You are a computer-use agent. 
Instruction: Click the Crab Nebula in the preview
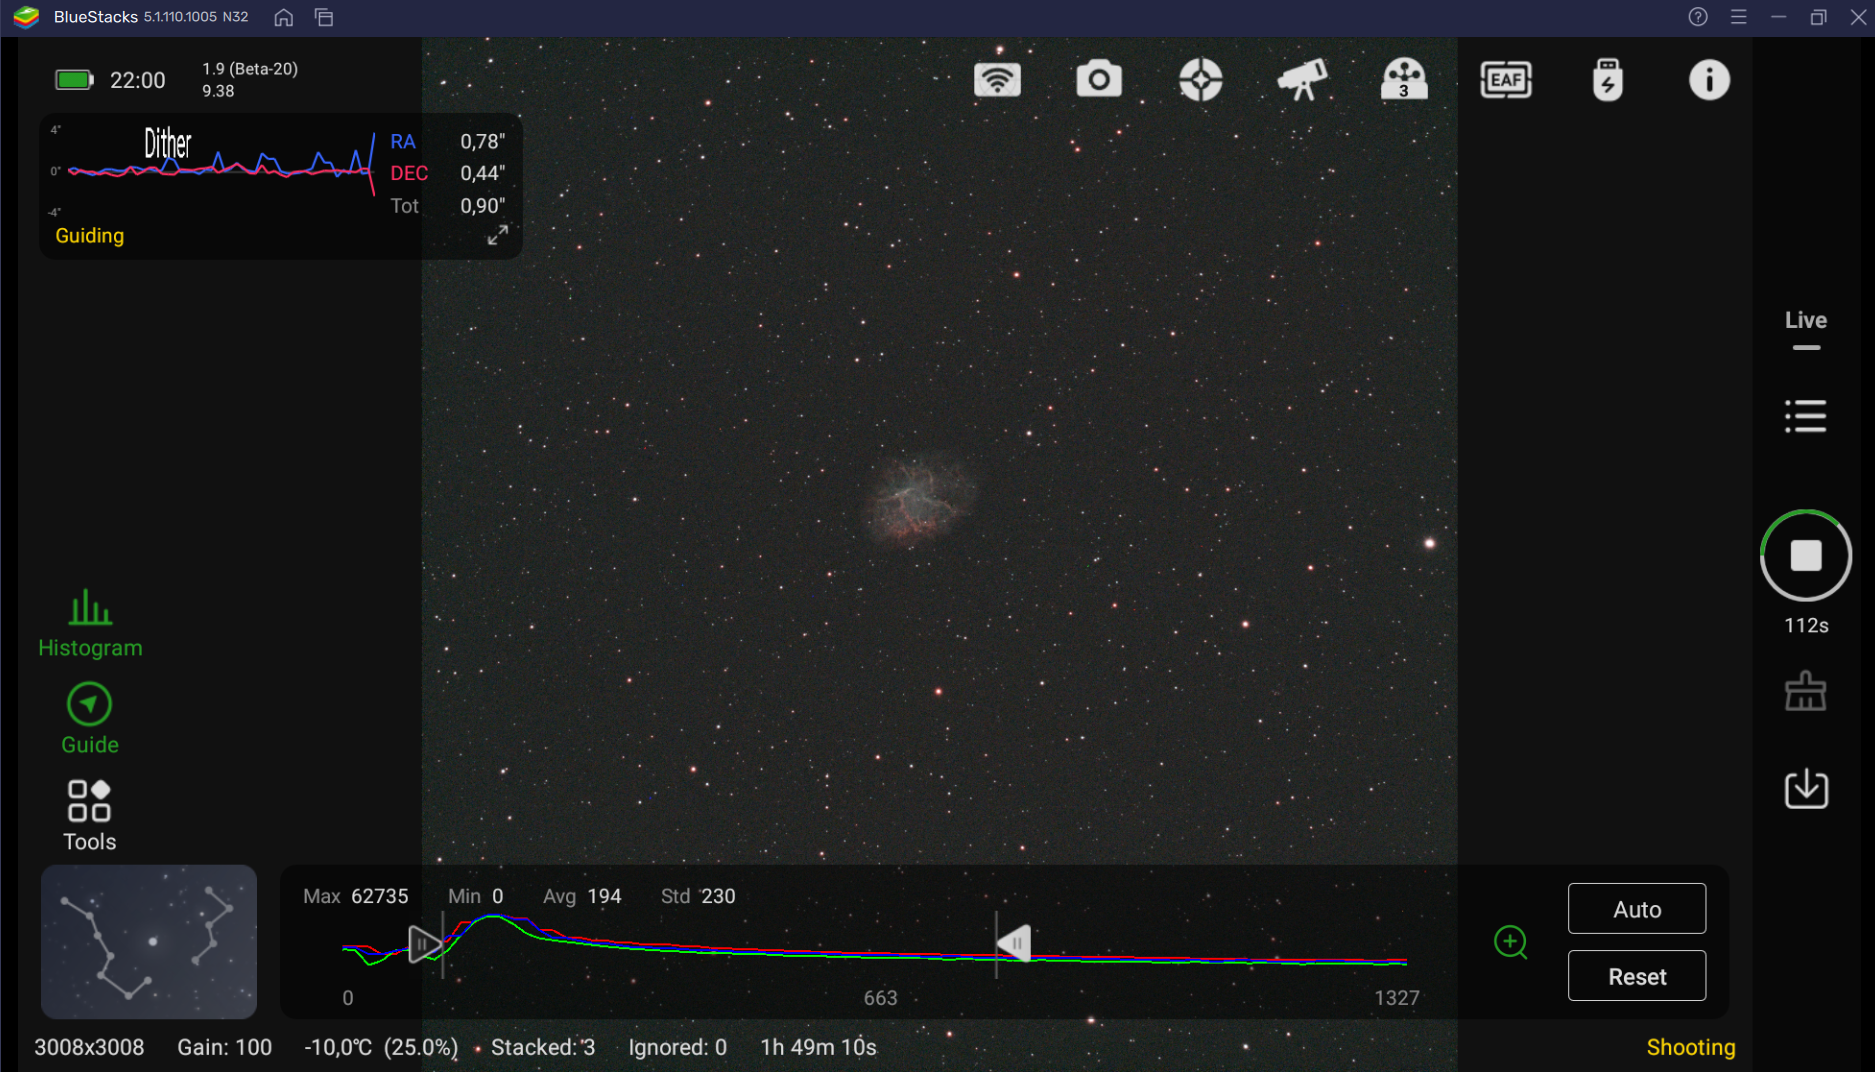click(918, 500)
